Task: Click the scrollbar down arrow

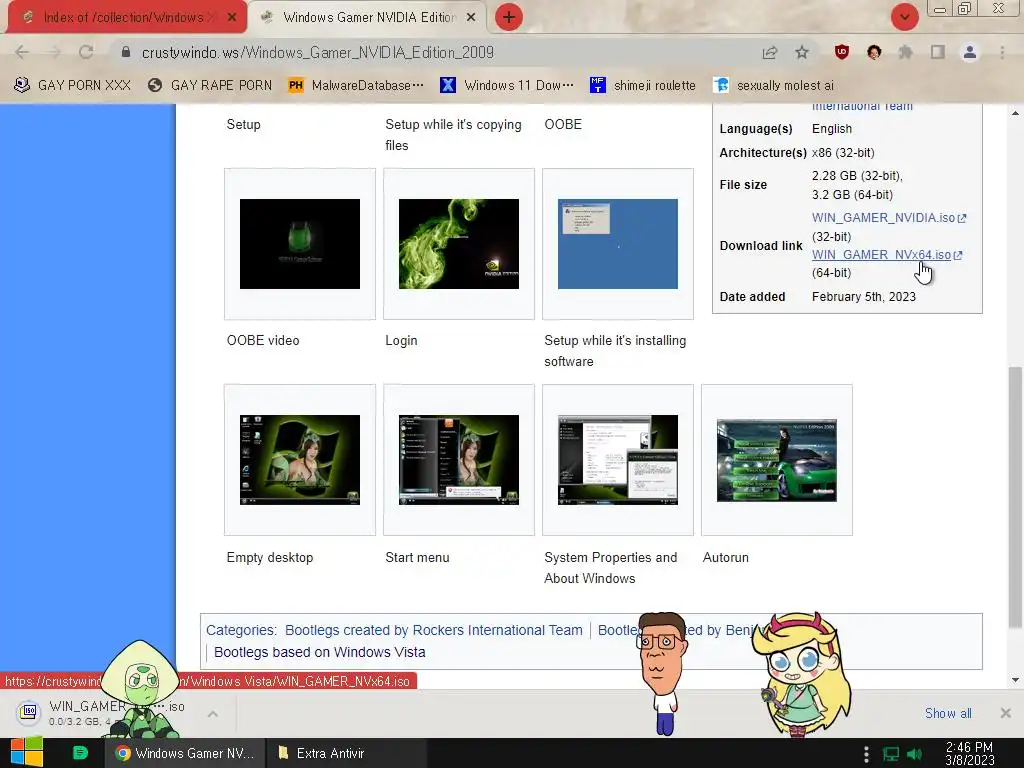Action: pos(1015,680)
